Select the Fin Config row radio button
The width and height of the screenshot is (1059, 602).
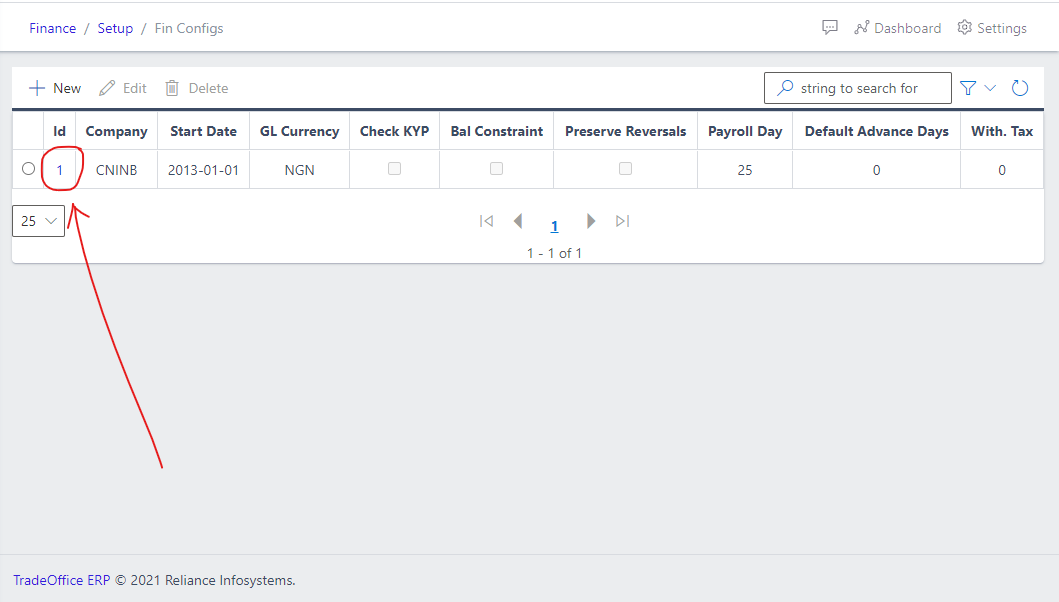tap(28, 168)
